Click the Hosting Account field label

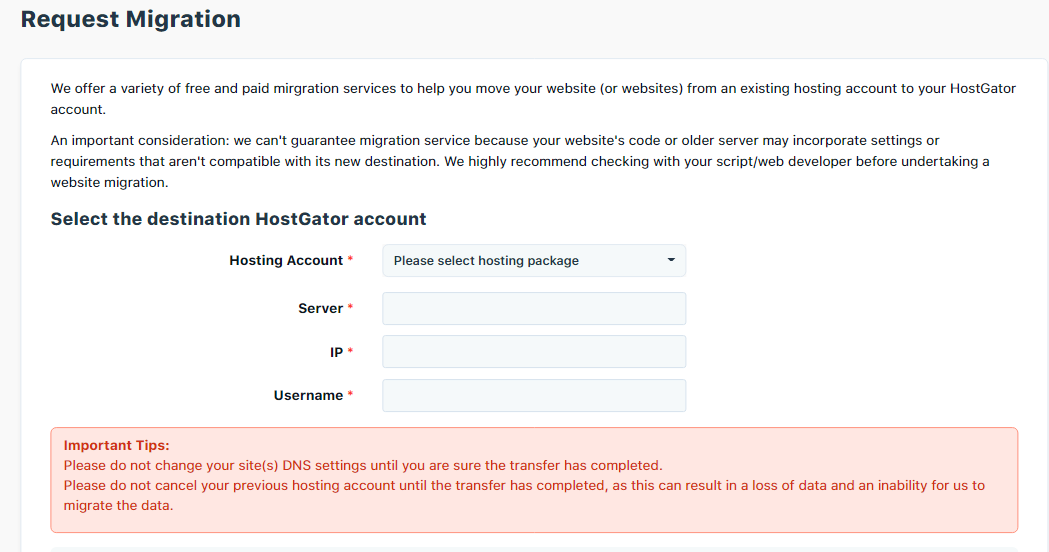click(x=286, y=260)
